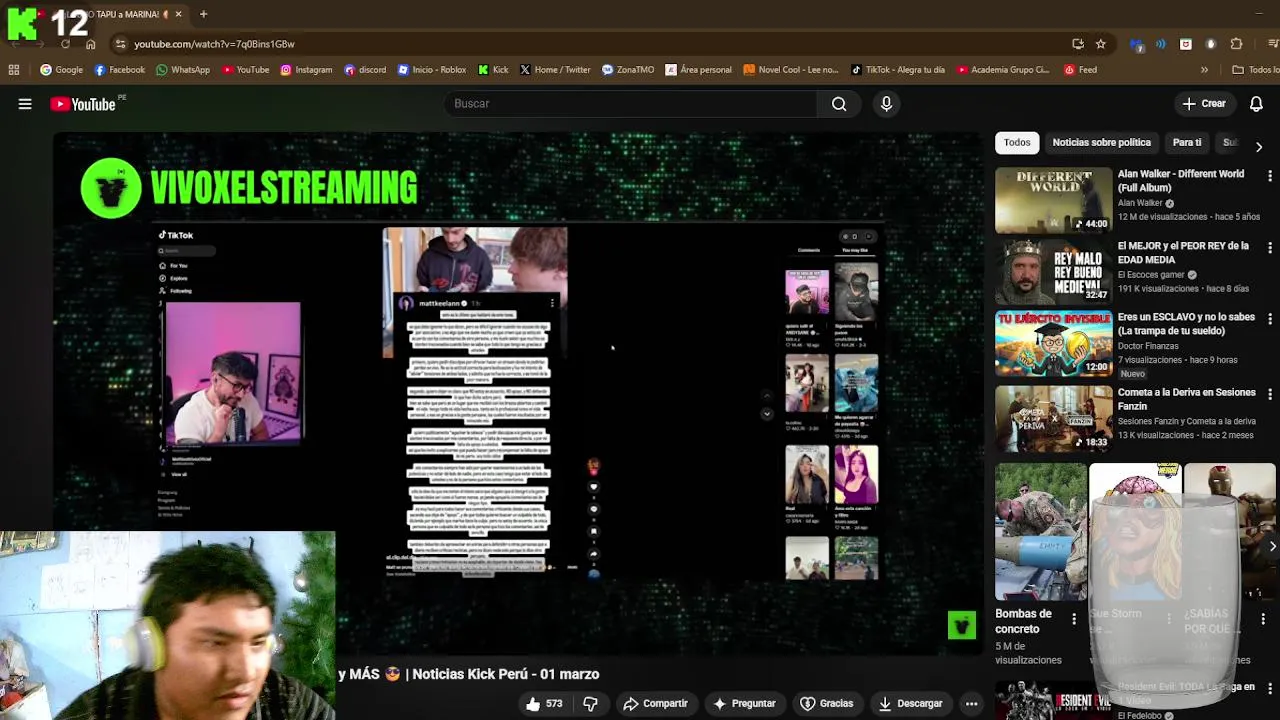
Task: Open the TikTok - Alegra tu día bookmark
Action: (x=897, y=70)
